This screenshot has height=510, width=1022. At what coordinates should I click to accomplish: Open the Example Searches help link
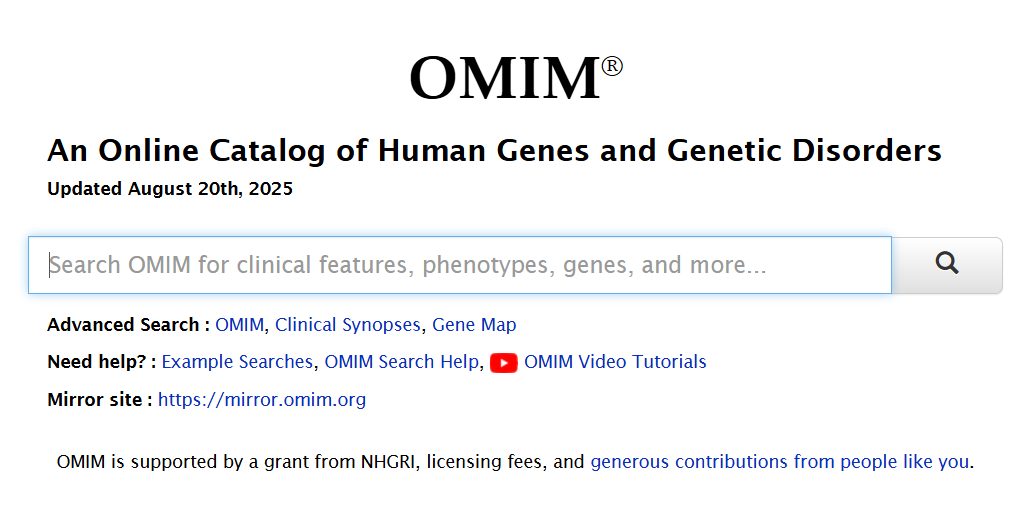[x=237, y=362]
